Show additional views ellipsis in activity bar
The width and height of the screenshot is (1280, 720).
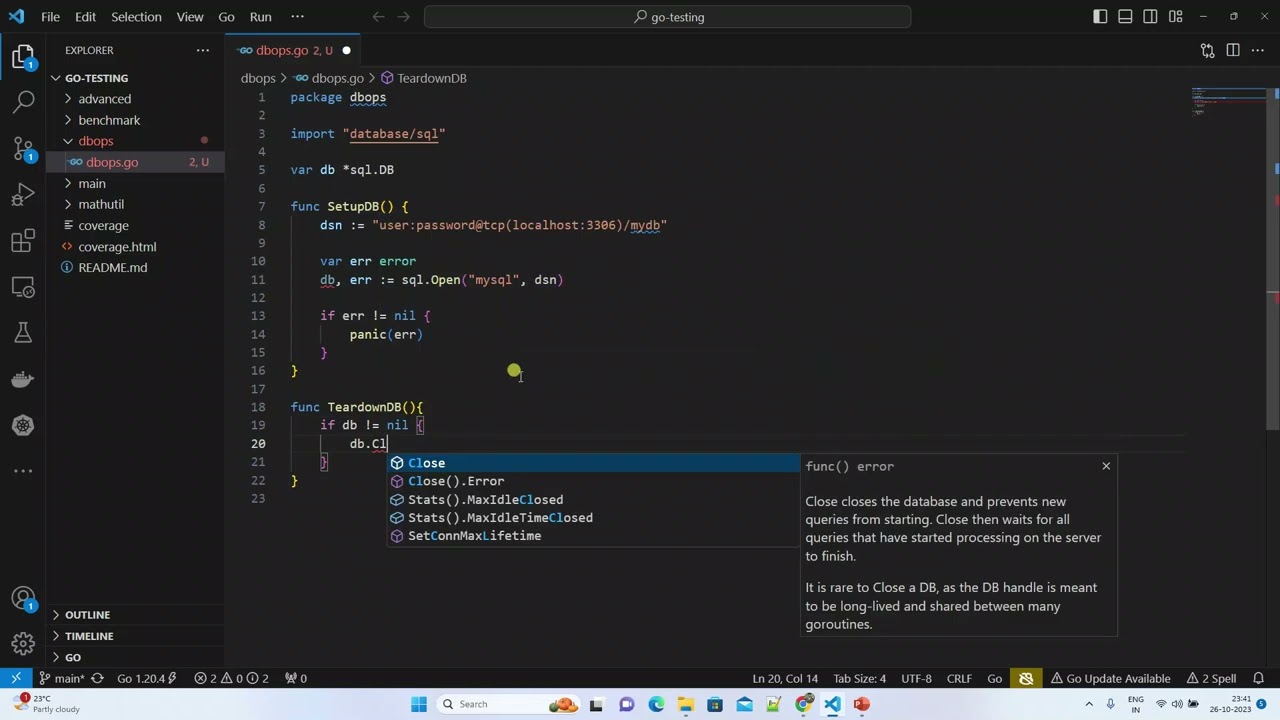point(24,471)
